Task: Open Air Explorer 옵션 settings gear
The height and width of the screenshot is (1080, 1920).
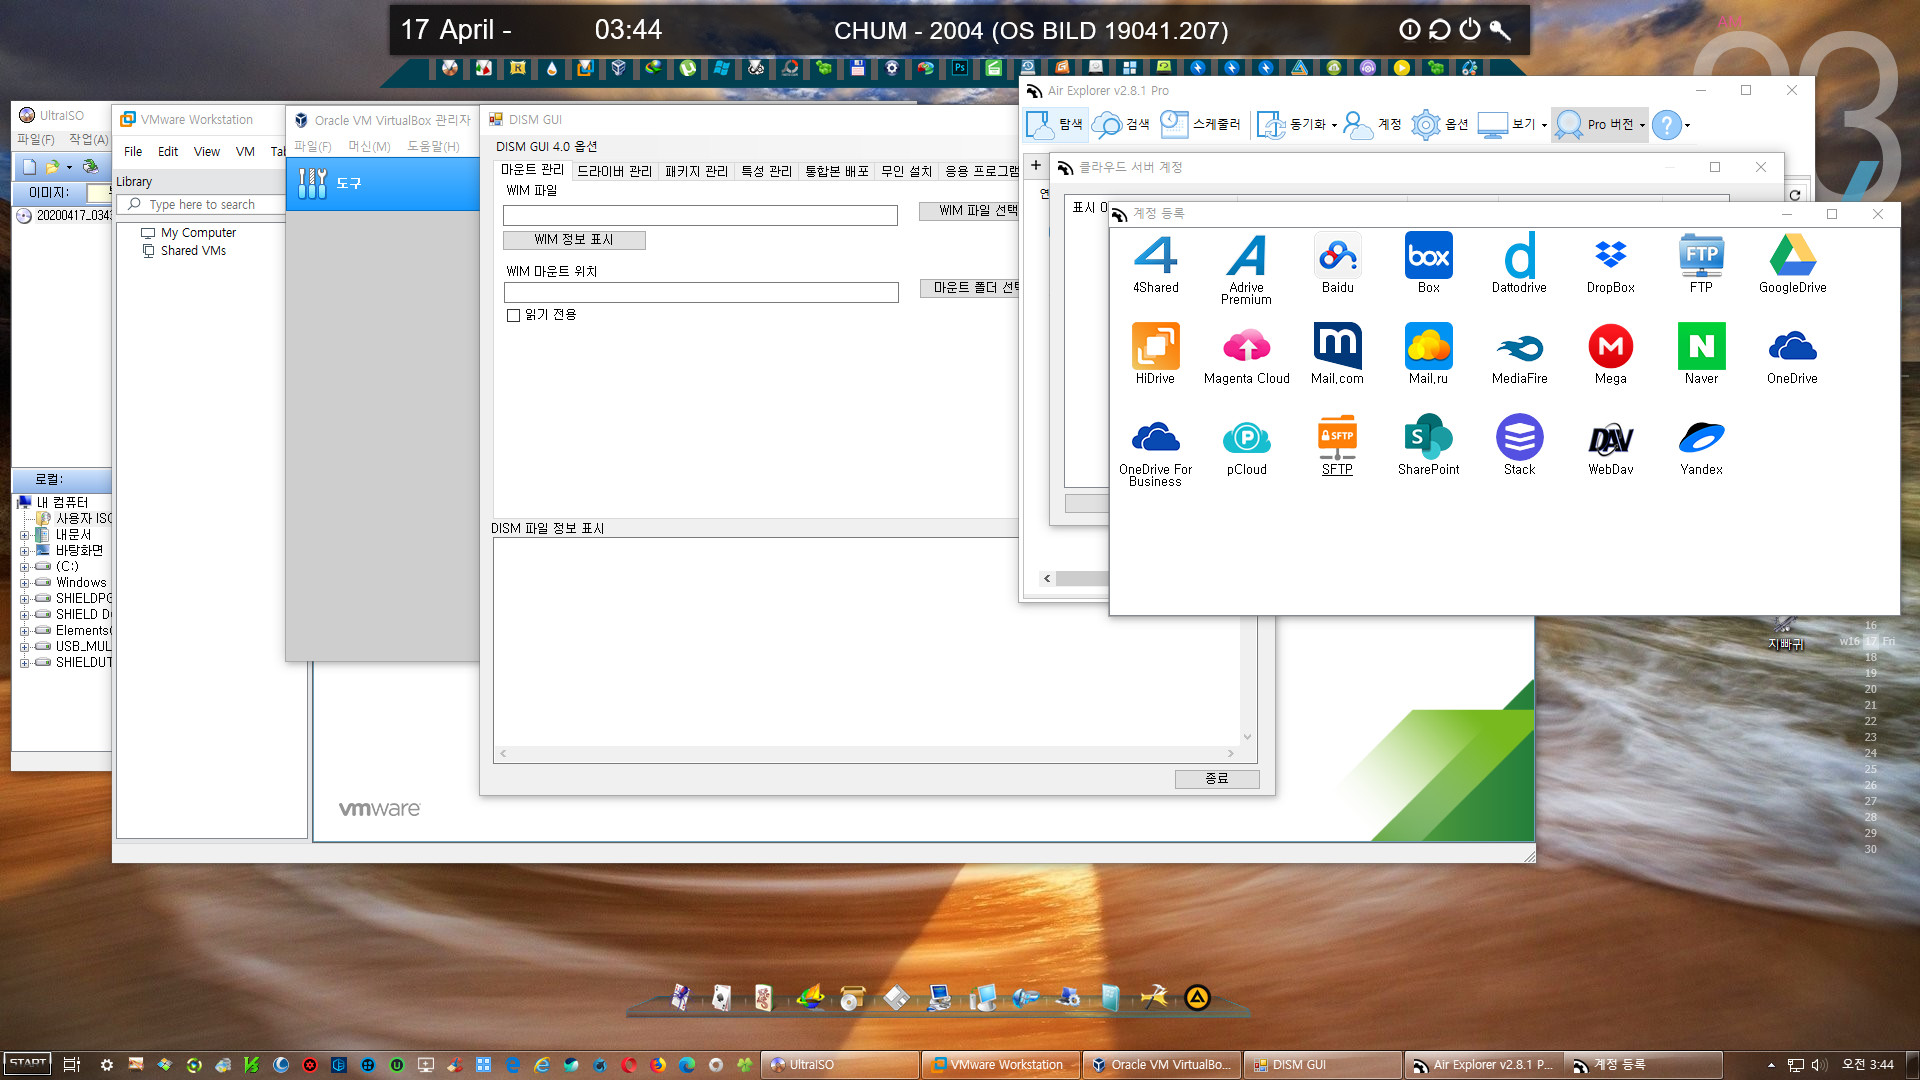Action: pos(1440,125)
